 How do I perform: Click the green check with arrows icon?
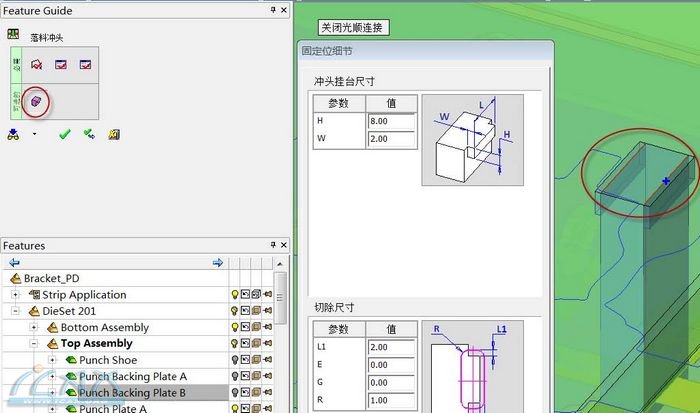(89, 134)
